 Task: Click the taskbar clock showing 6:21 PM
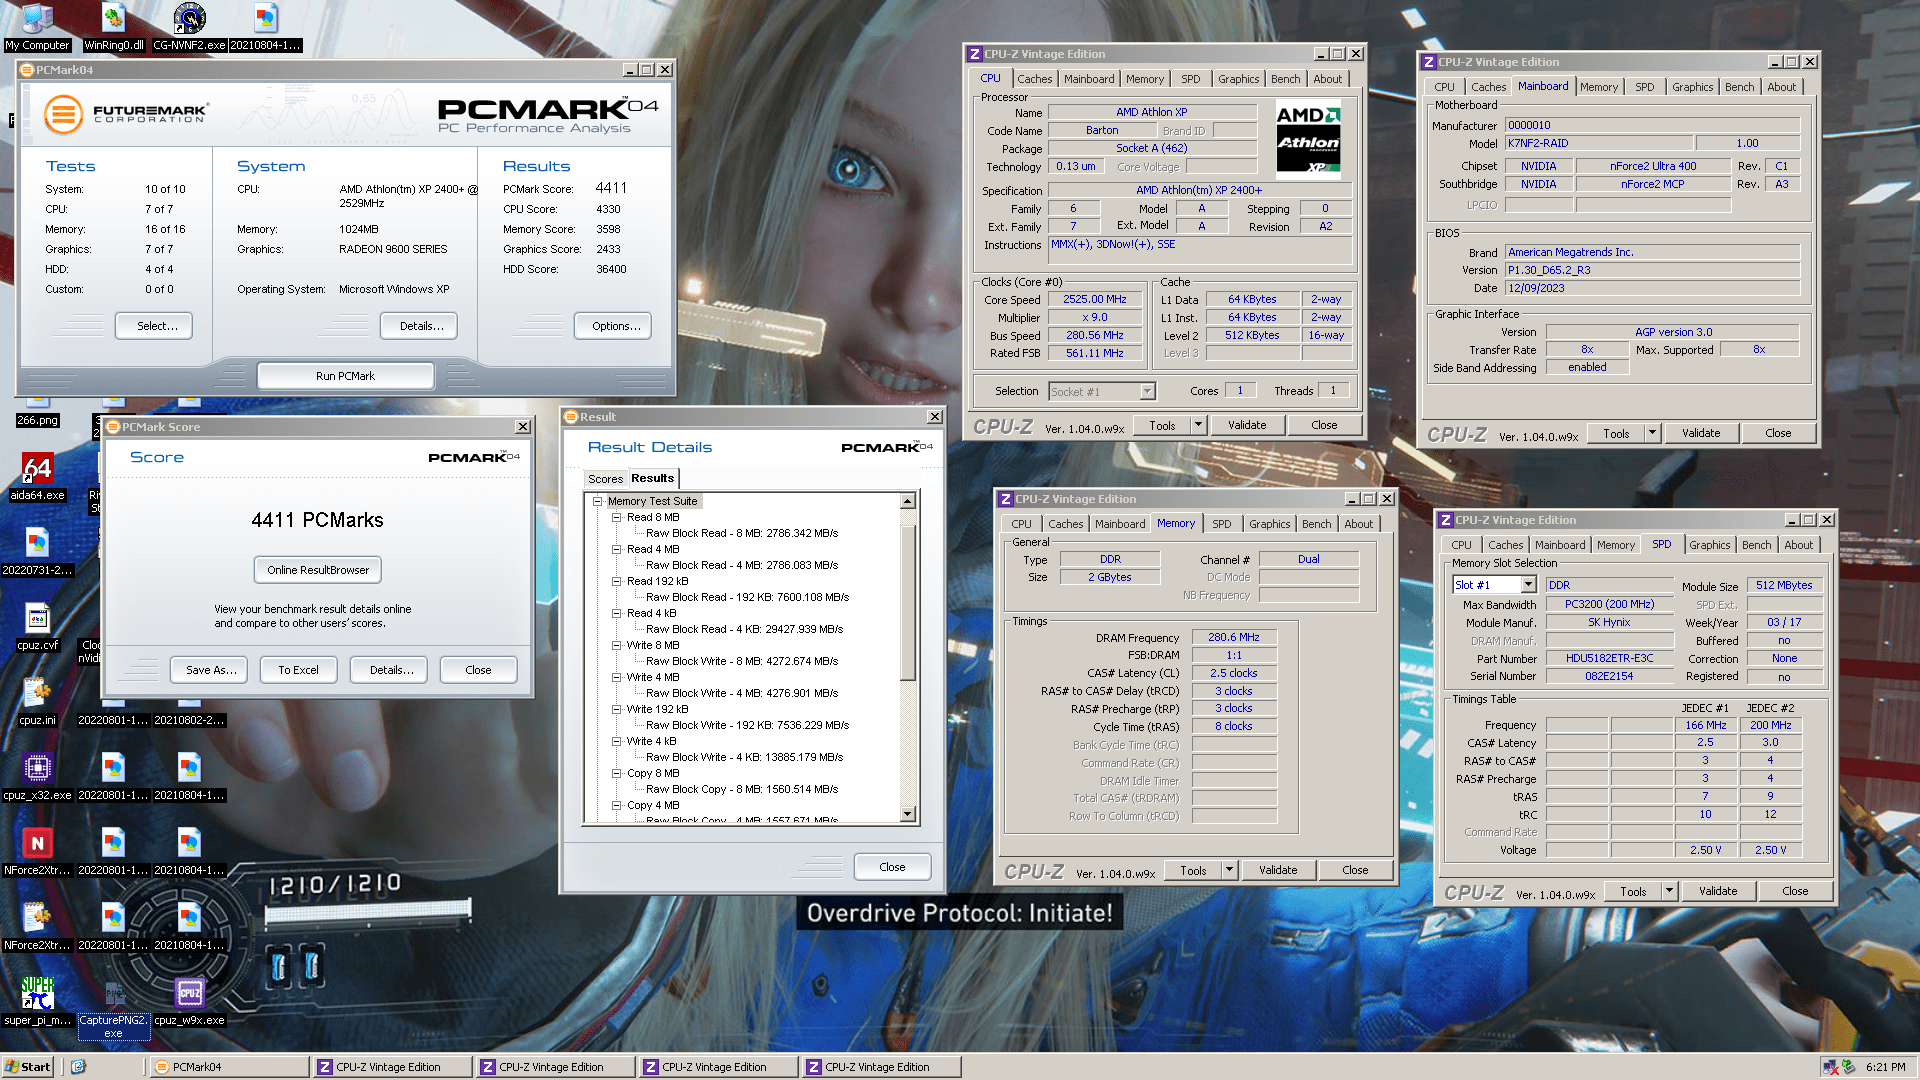[1885, 1067]
